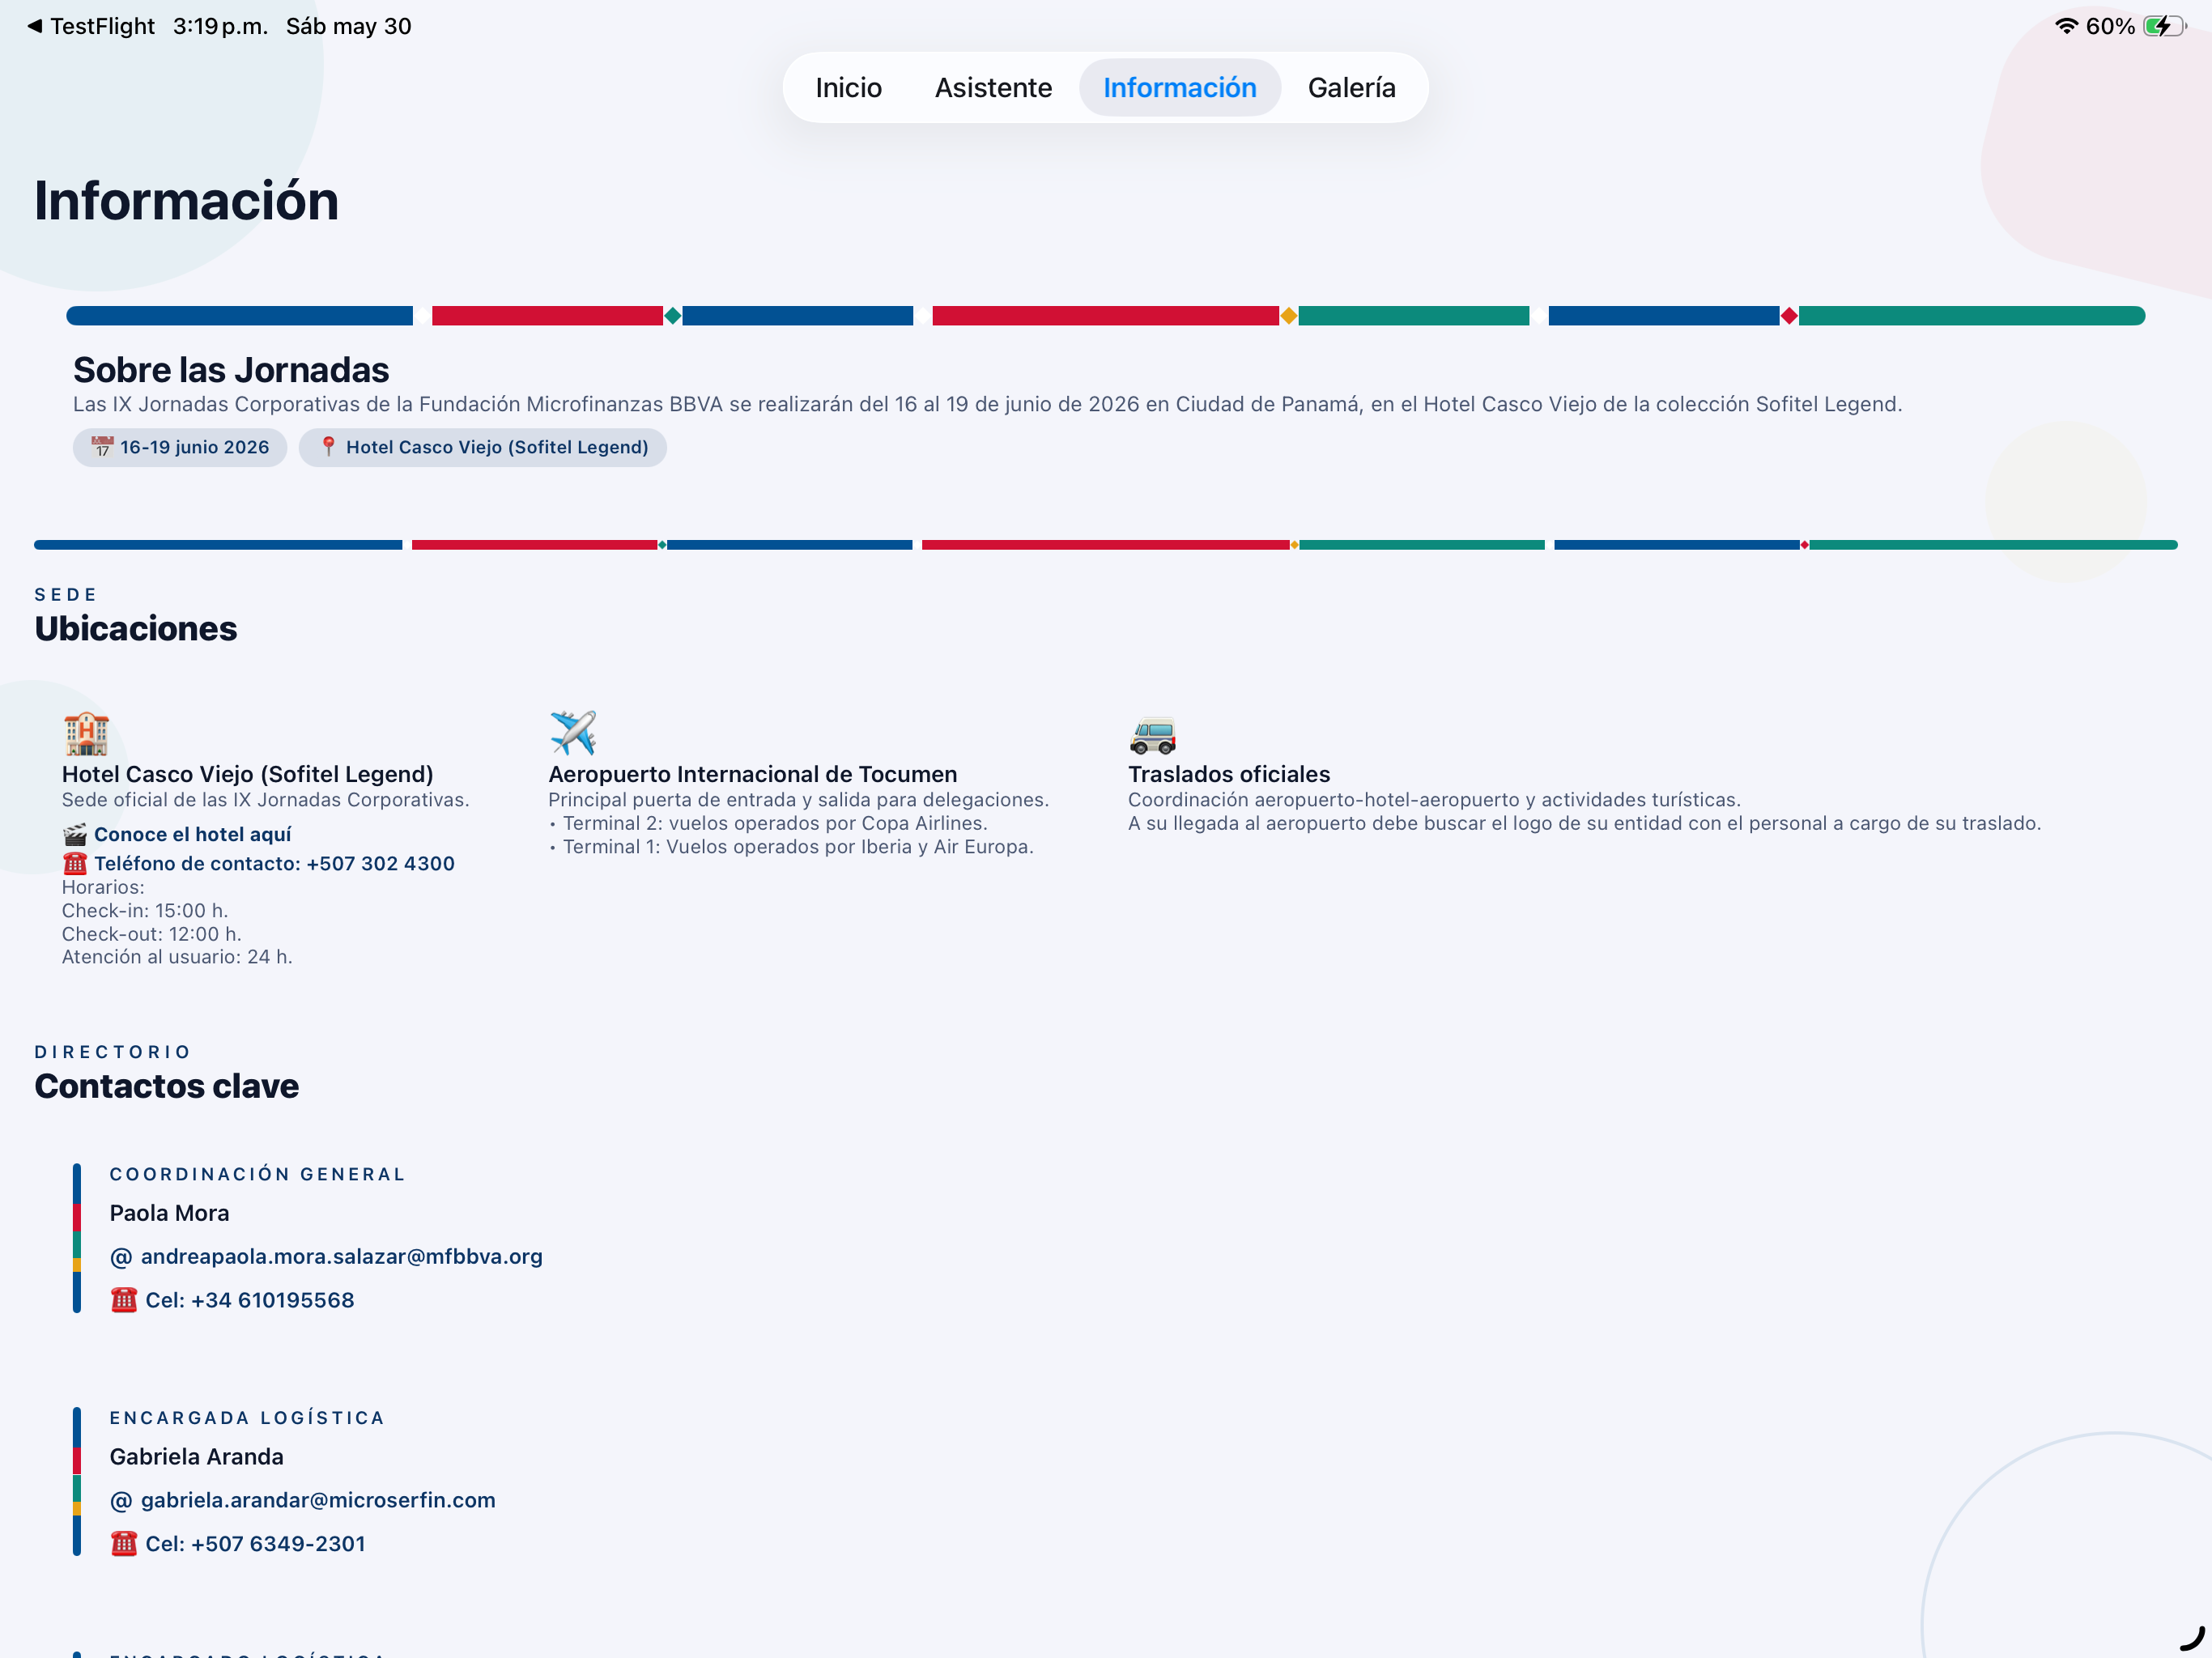Viewport: 2212px width, 1658px height.
Task: Email andreapaola.mora.salazar@mfbbva.org
Action: pyautogui.click(x=341, y=1256)
